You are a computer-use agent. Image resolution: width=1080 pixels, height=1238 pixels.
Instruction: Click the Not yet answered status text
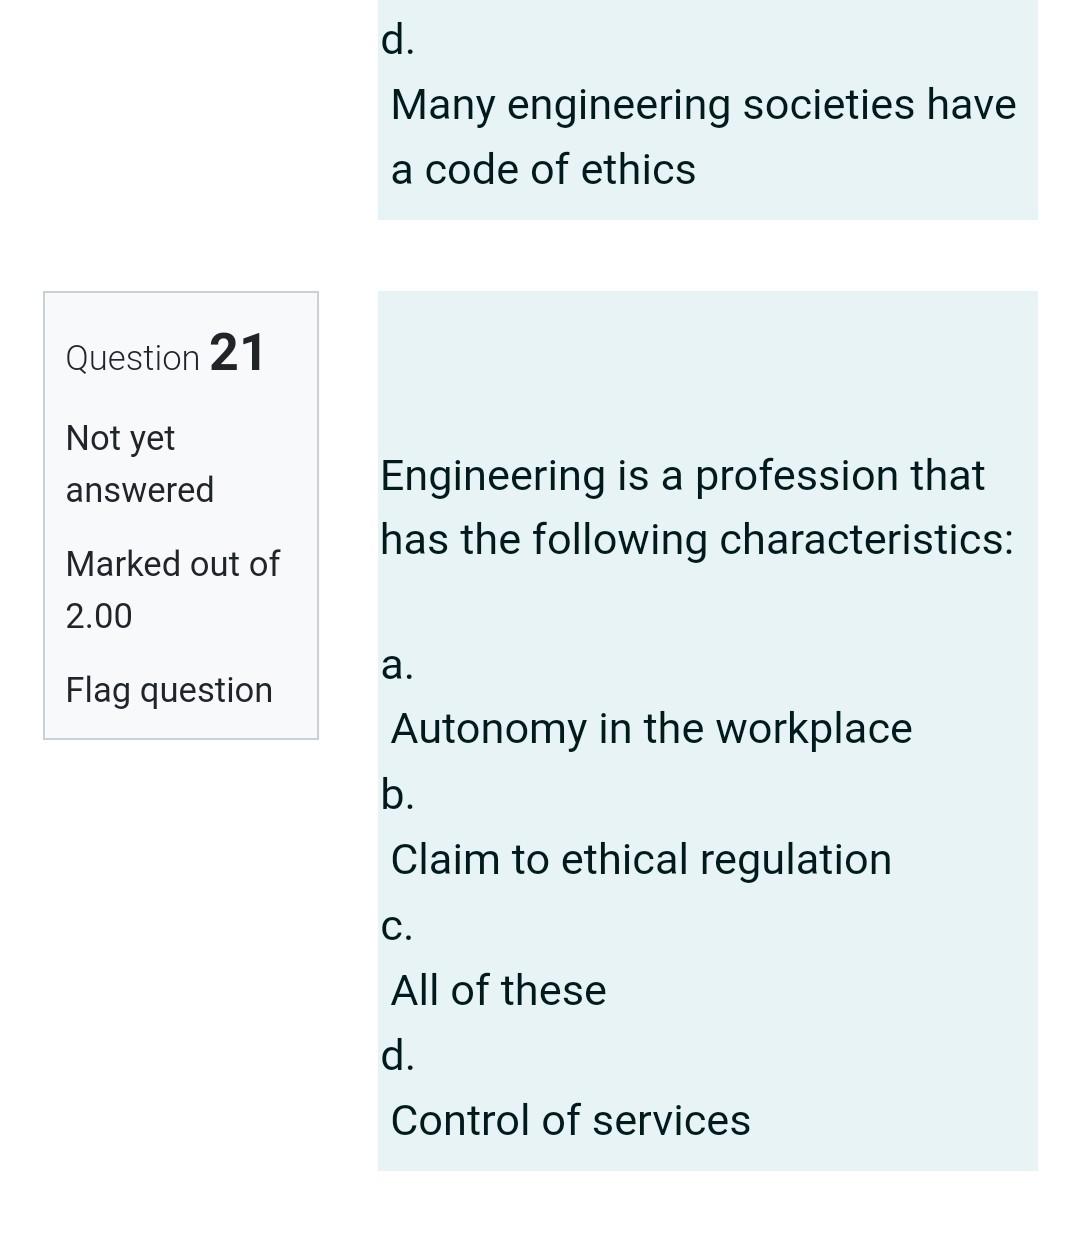(139, 462)
